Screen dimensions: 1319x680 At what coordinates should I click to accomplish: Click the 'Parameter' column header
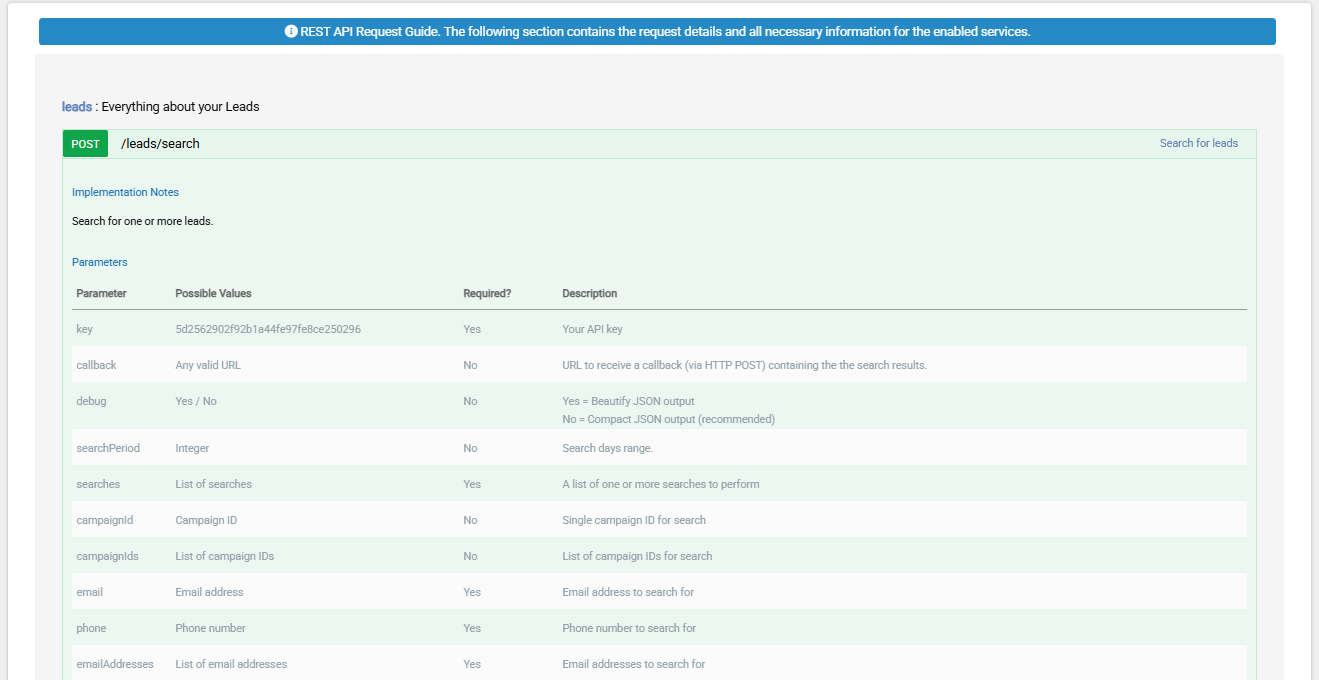101,293
